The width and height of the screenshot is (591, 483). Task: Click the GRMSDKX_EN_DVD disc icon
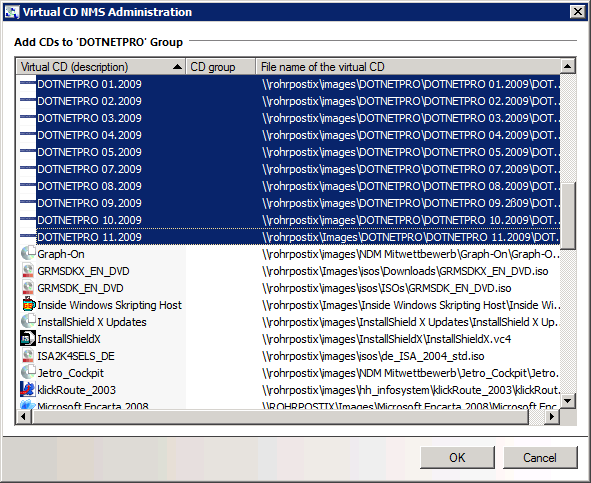click(x=28, y=270)
